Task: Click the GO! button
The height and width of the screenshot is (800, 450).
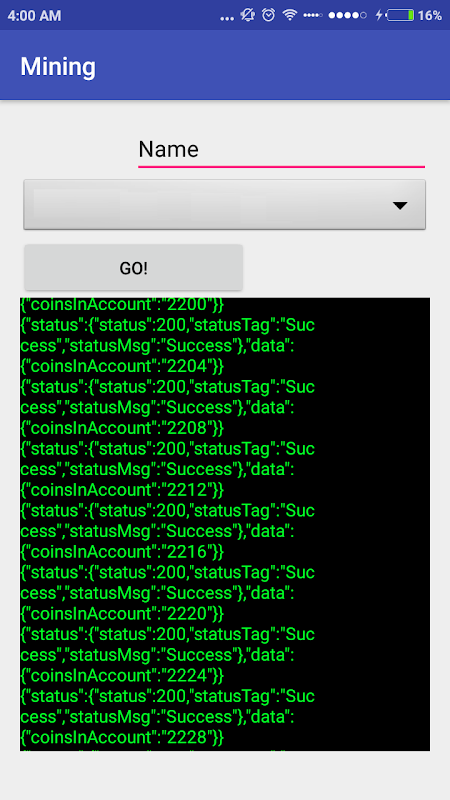Action: (x=134, y=268)
